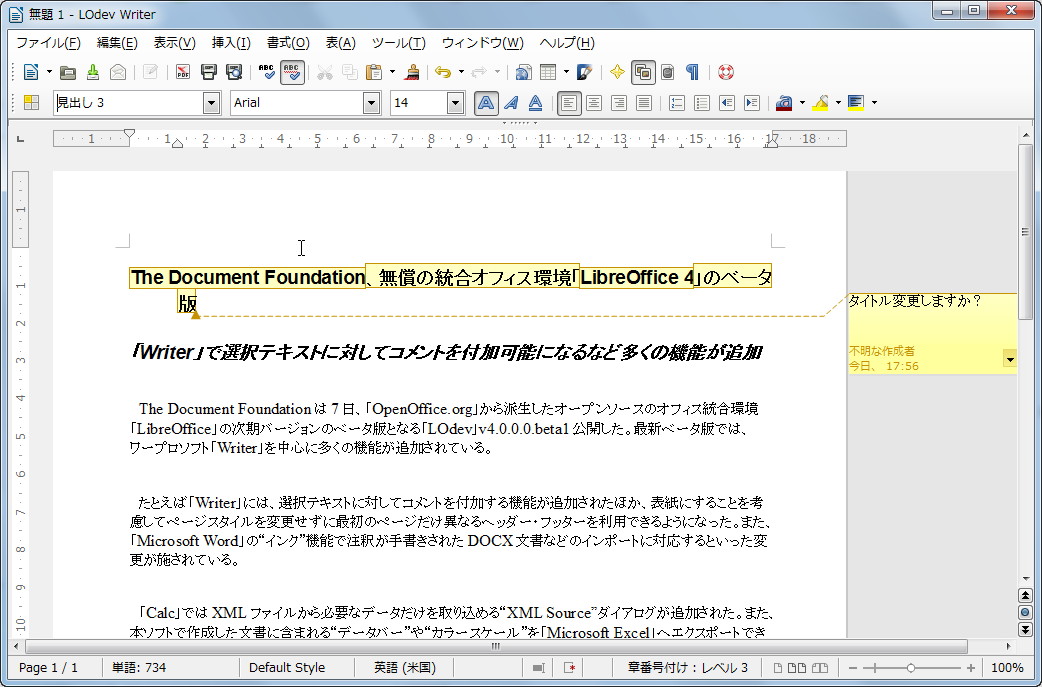Click the New document icon
The width and height of the screenshot is (1042, 687).
31,72
